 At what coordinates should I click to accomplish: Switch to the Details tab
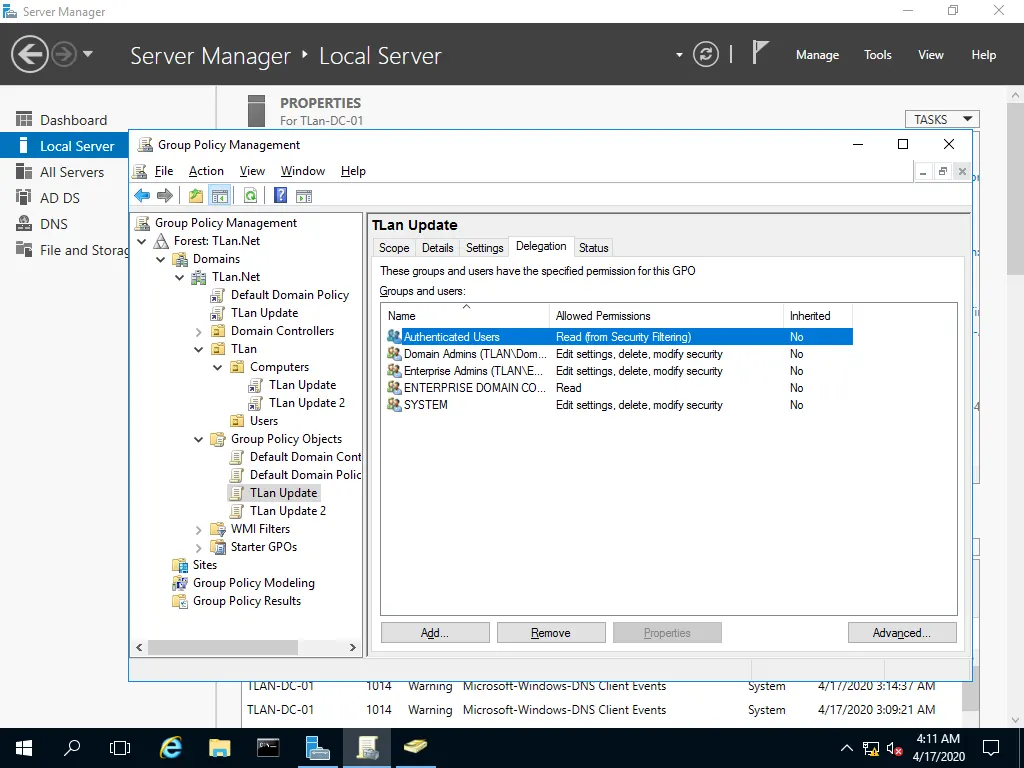pyautogui.click(x=437, y=248)
